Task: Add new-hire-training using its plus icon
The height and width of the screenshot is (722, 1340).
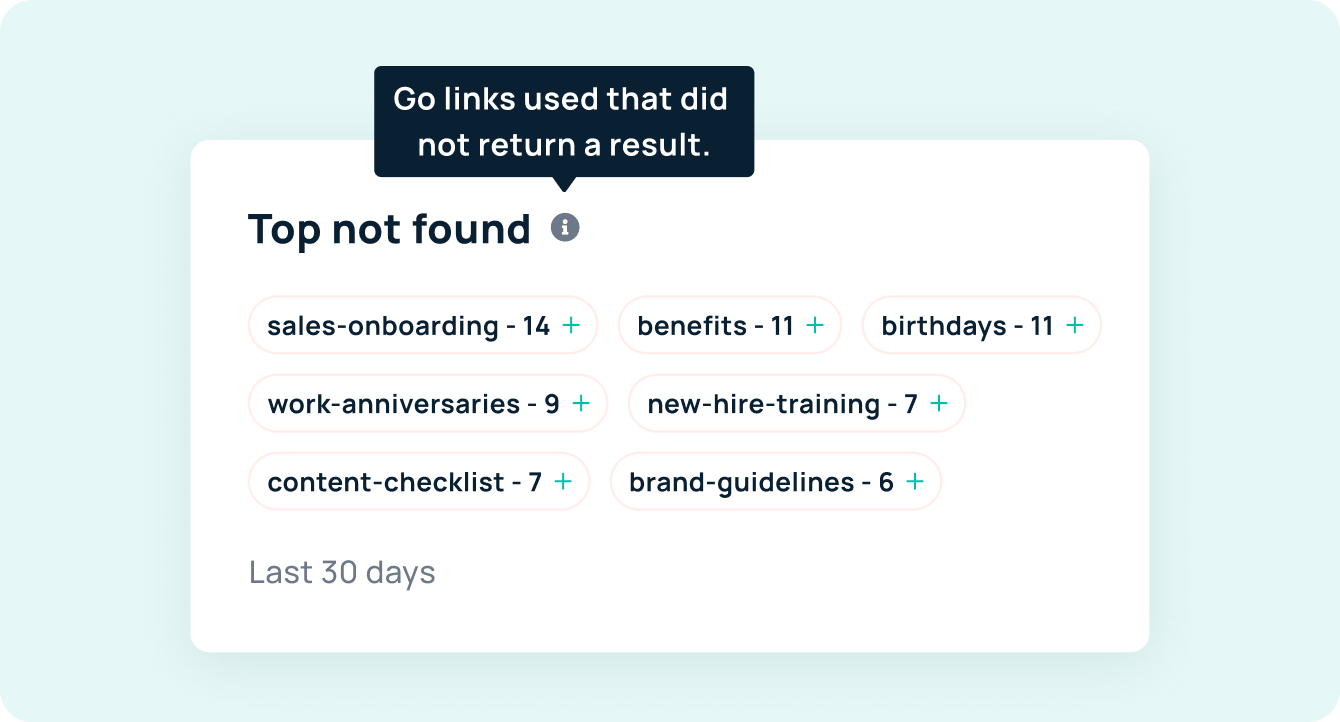Action: (x=939, y=403)
